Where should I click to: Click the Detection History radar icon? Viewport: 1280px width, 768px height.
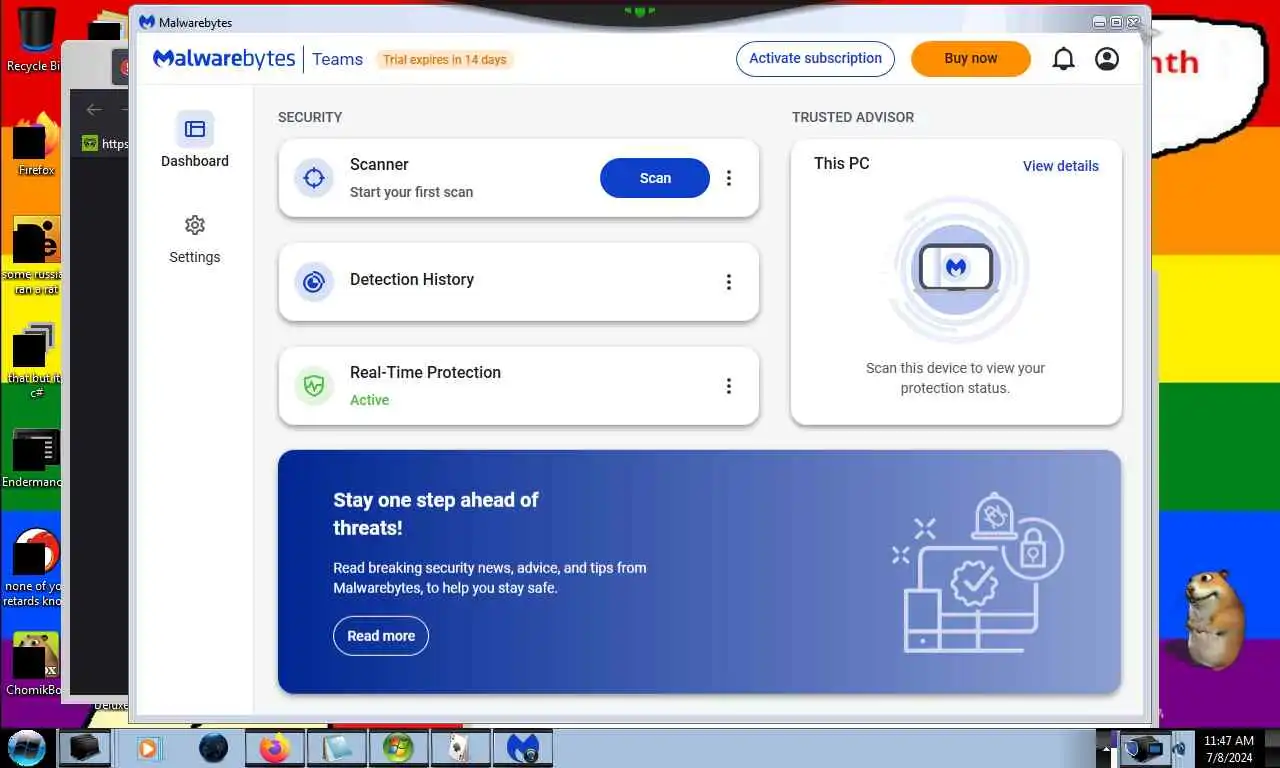click(x=314, y=282)
